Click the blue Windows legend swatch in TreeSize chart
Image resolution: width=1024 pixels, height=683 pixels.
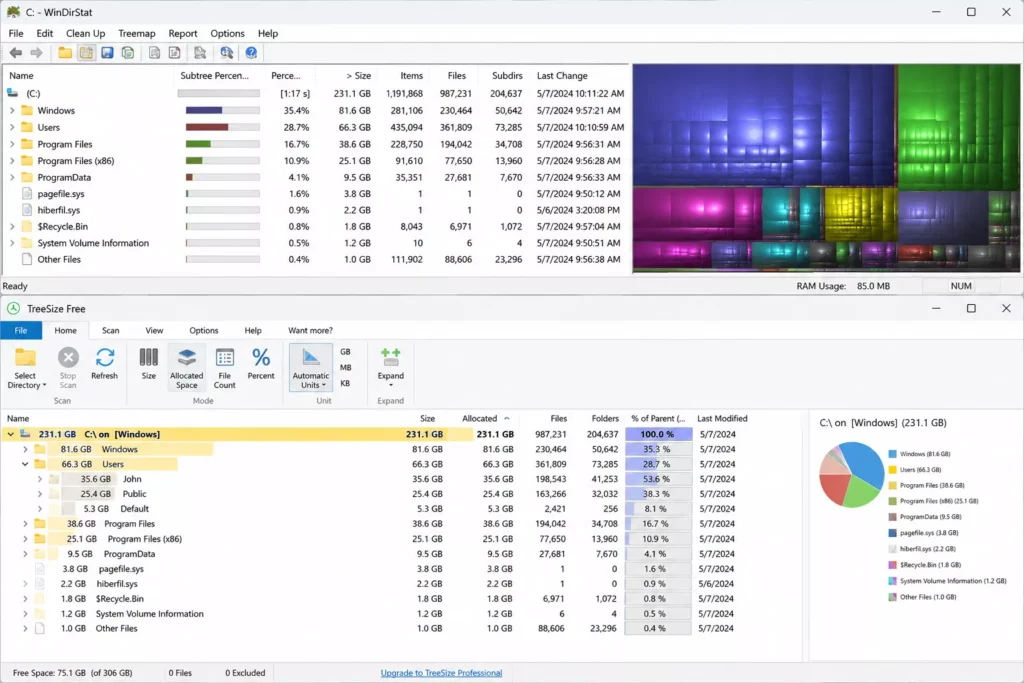click(892, 454)
